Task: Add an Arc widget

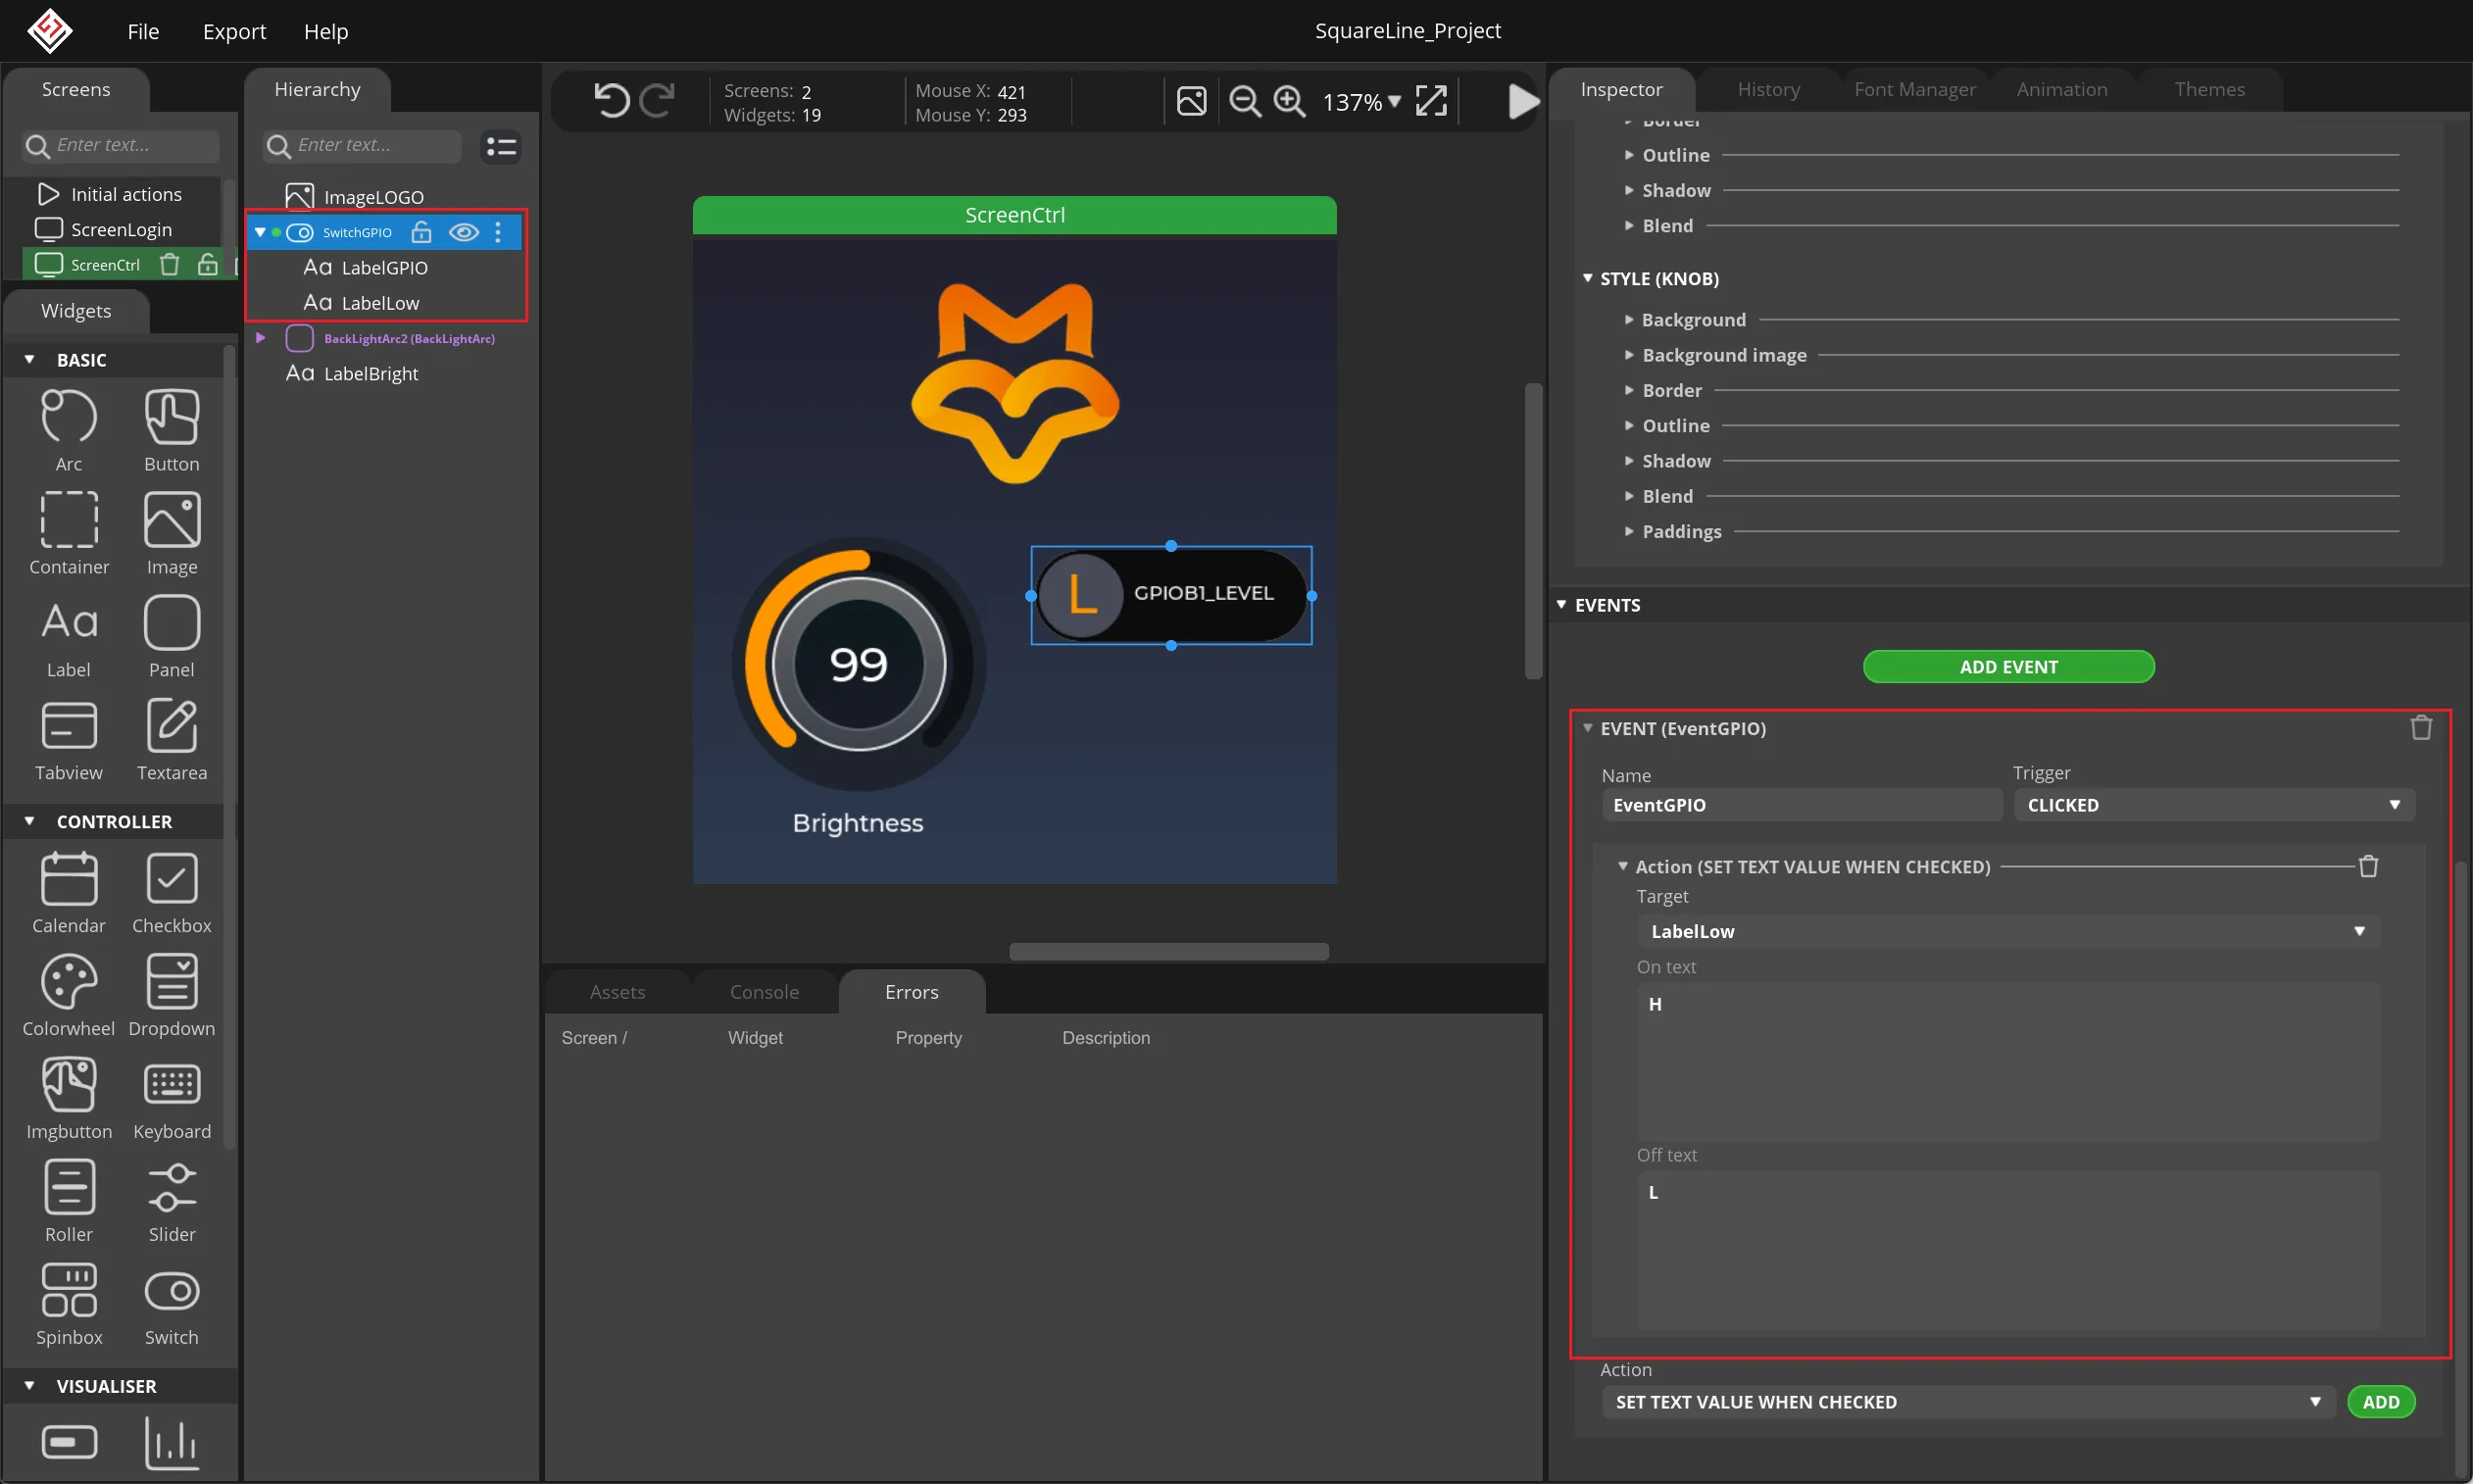Action: (x=69, y=431)
